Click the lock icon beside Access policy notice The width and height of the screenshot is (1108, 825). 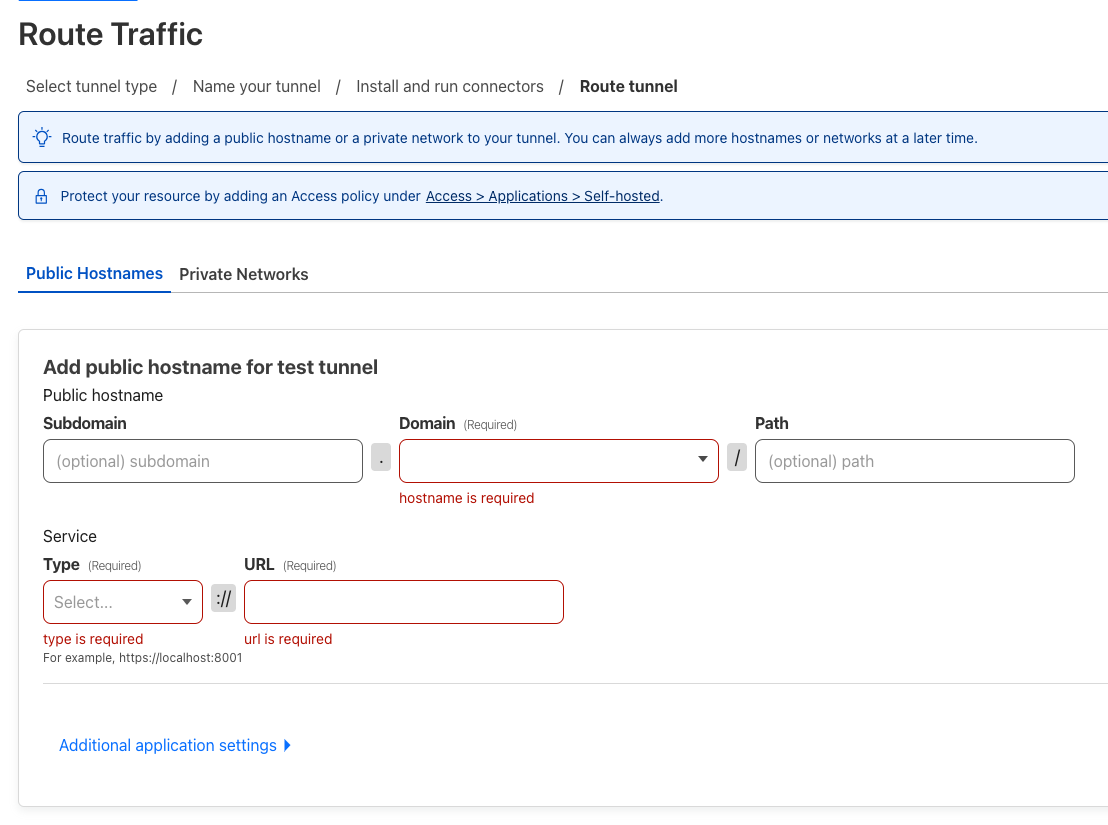click(x=42, y=197)
